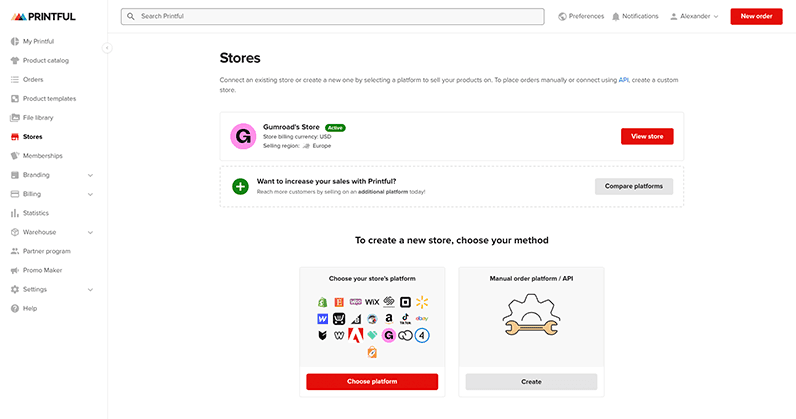The height and width of the screenshot is (419, 796).
Task: Open the API link in description
Action: click(623, 80)
